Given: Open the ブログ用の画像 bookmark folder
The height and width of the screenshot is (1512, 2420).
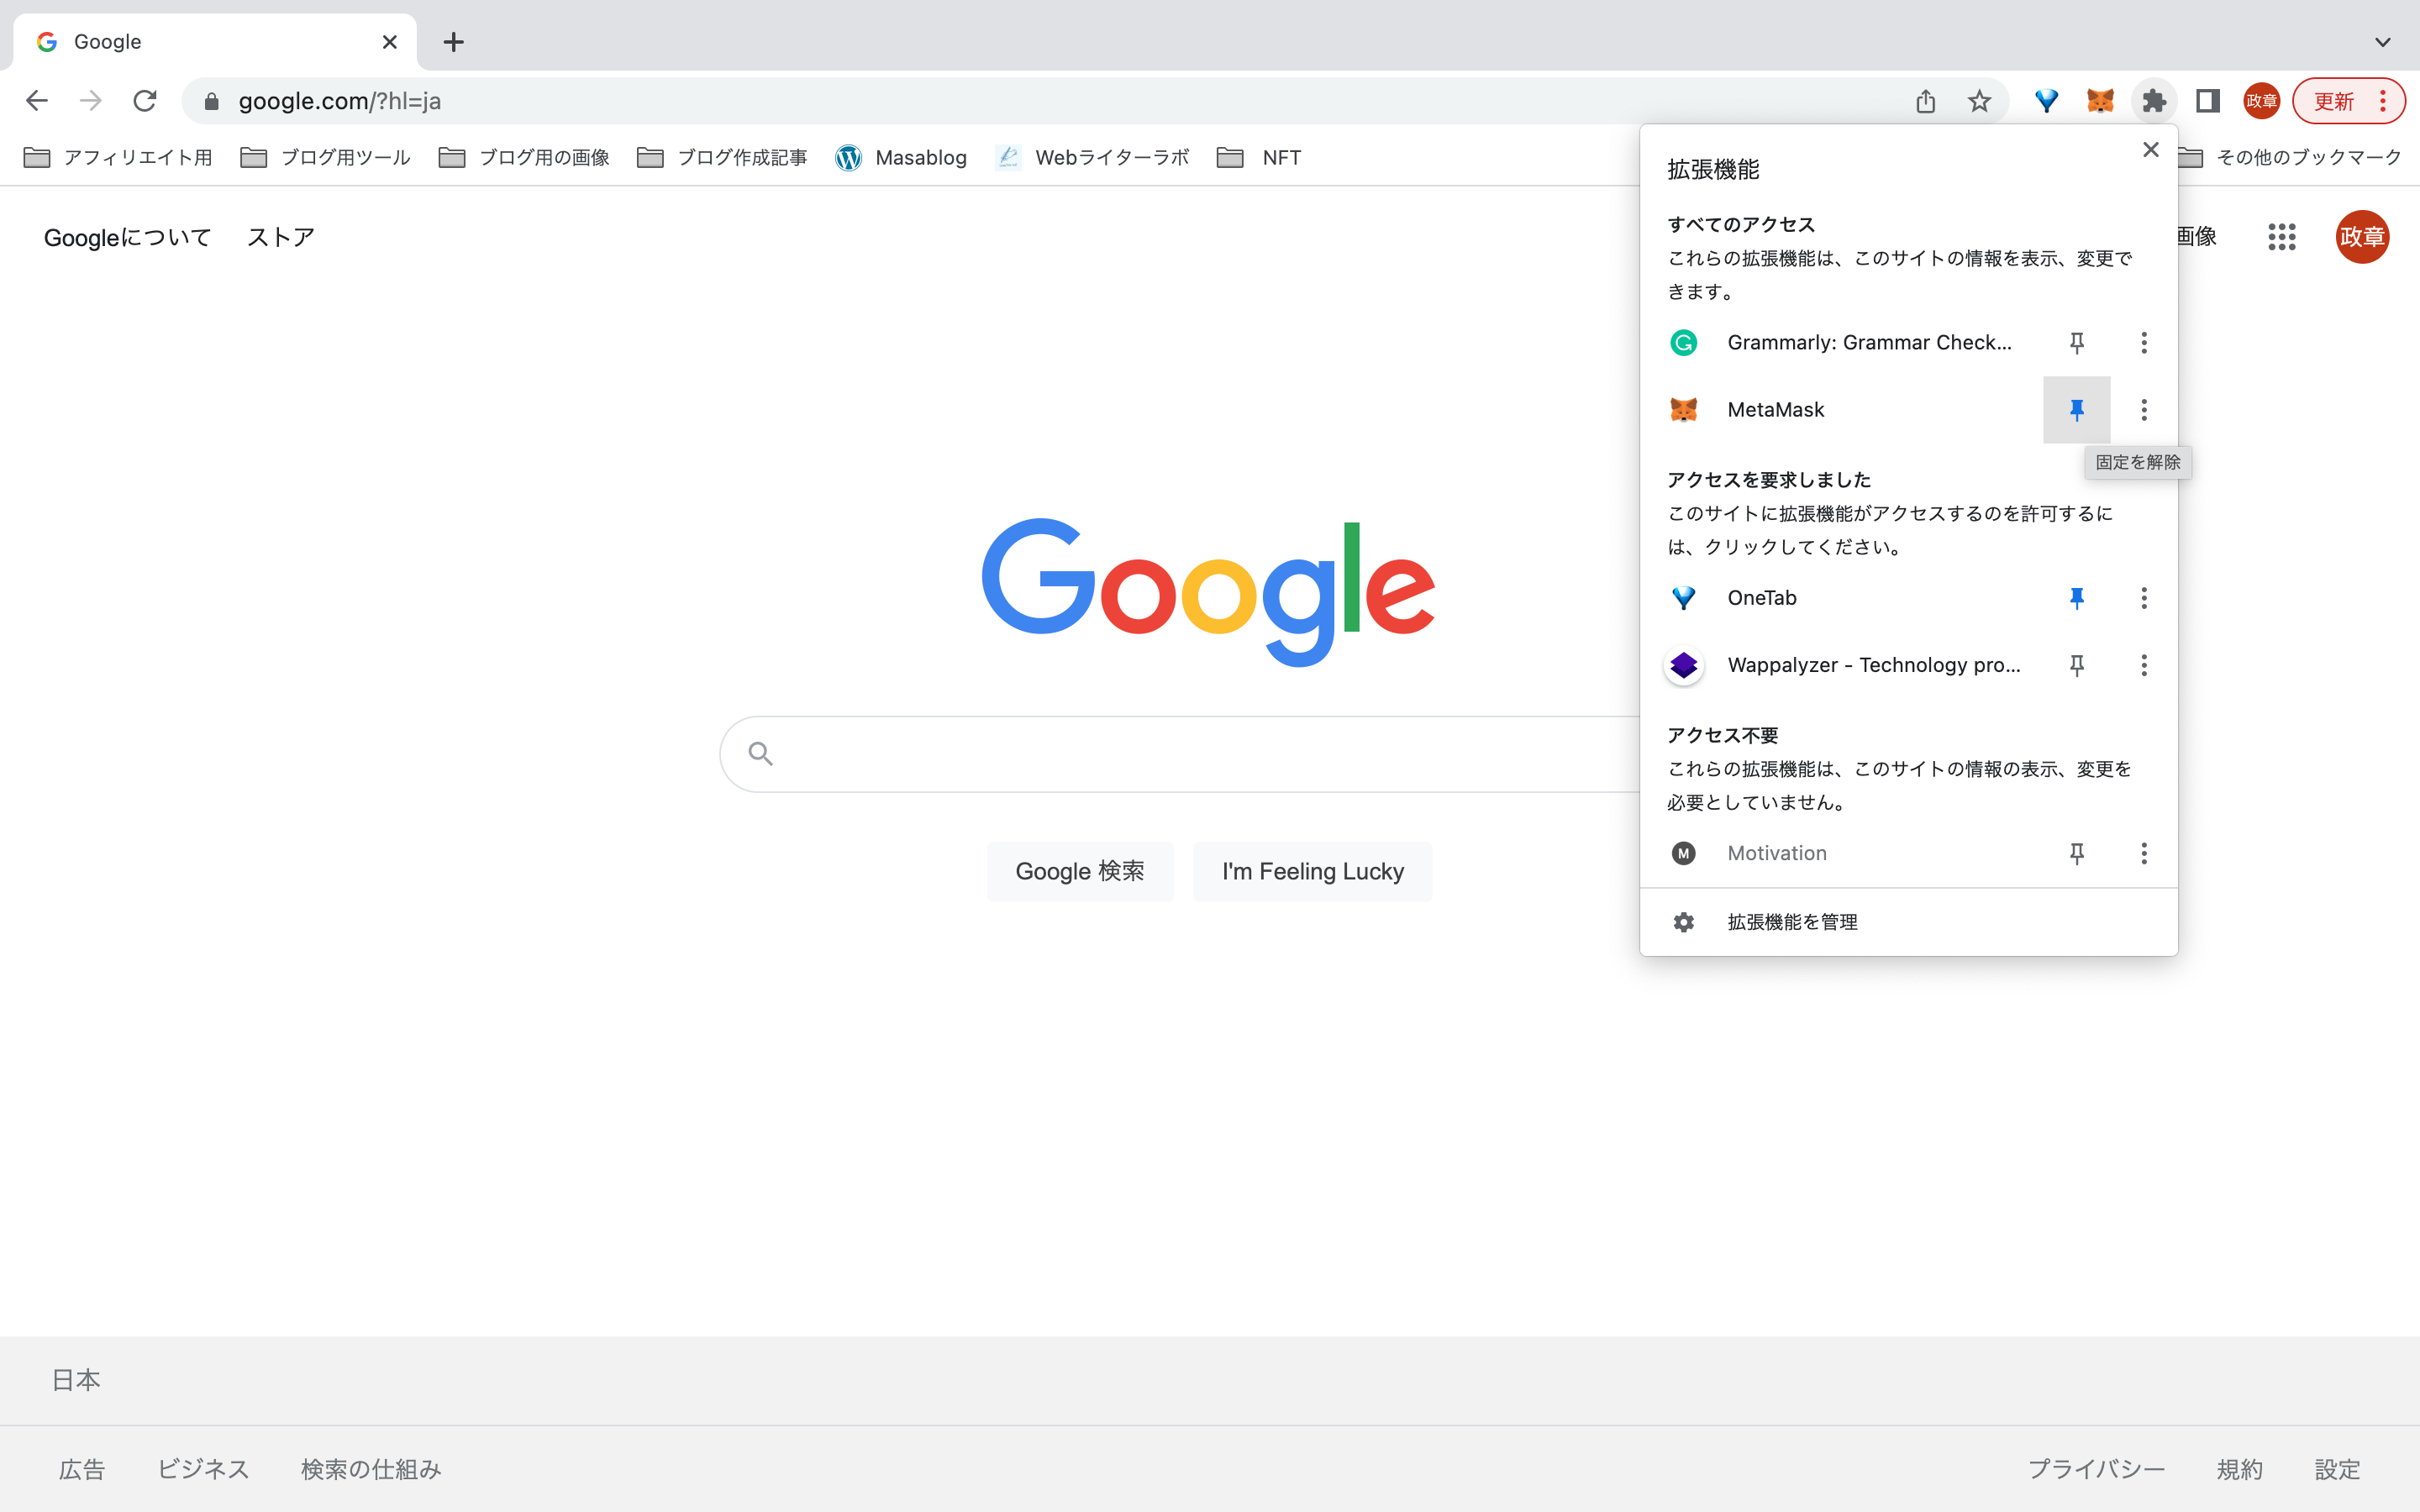Looking at the screenshot, I should point(524,157).
